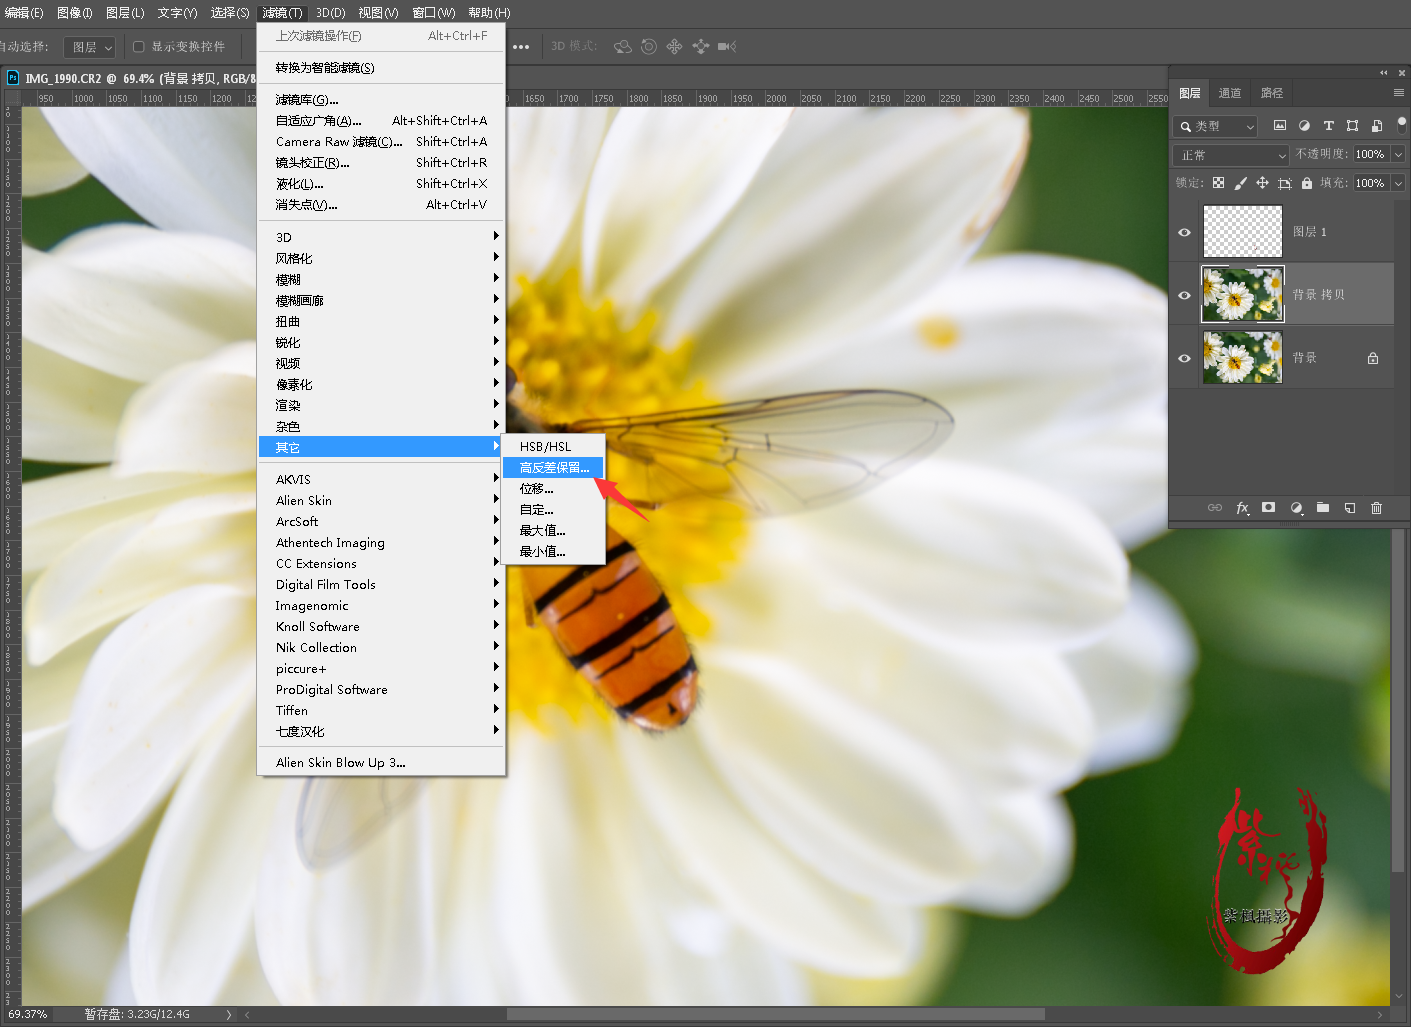Image resolution: width=1411 pixels, height=1027 pixels.
Task: Create a new layer with page icon
Action: pyautogui.click(x=1350, y=508)
